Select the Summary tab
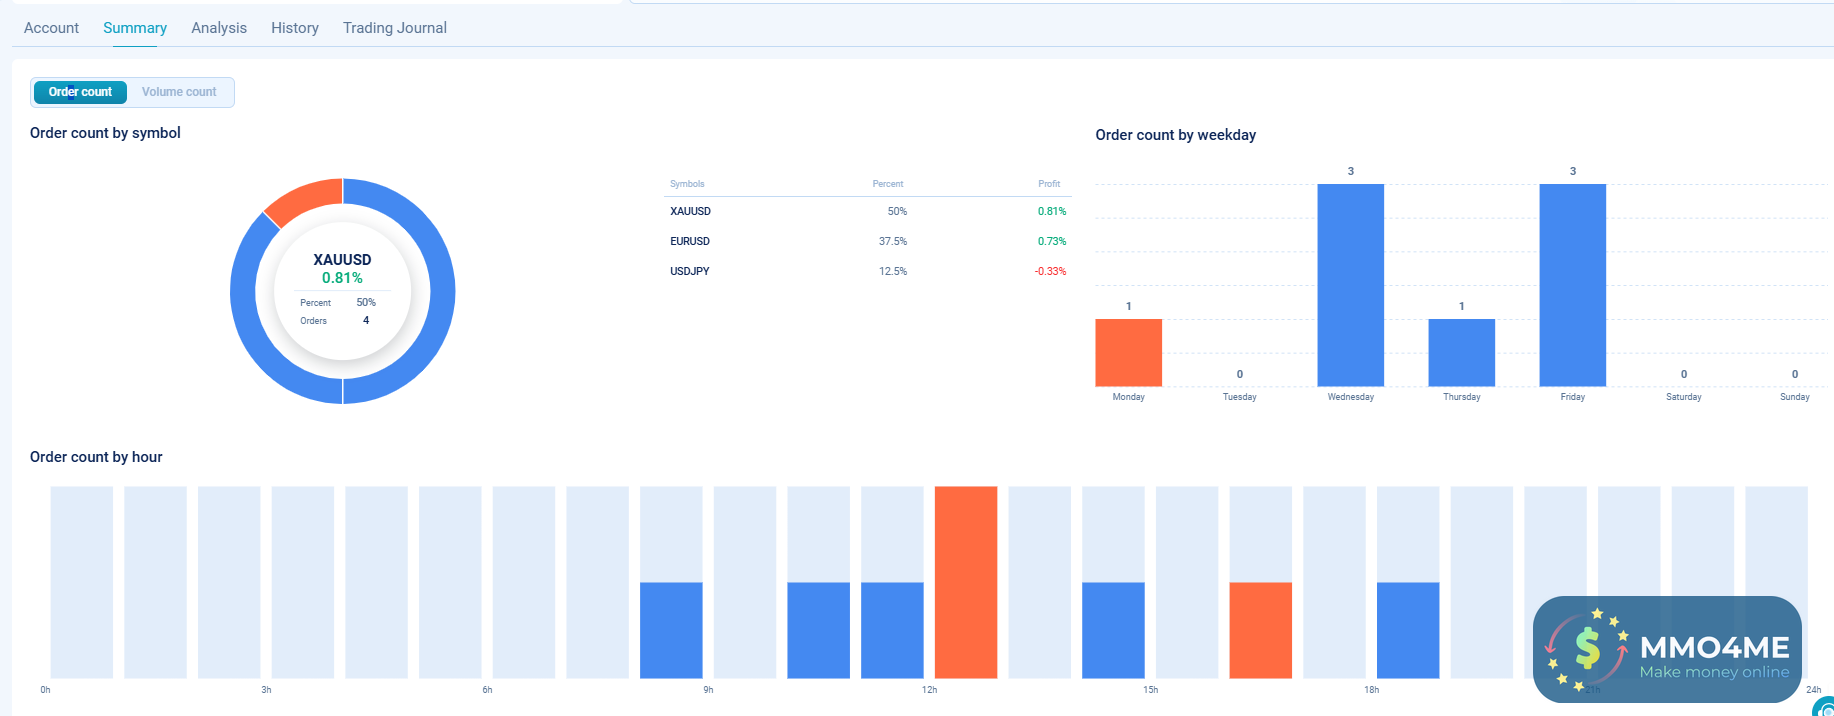 click(135, 28)
